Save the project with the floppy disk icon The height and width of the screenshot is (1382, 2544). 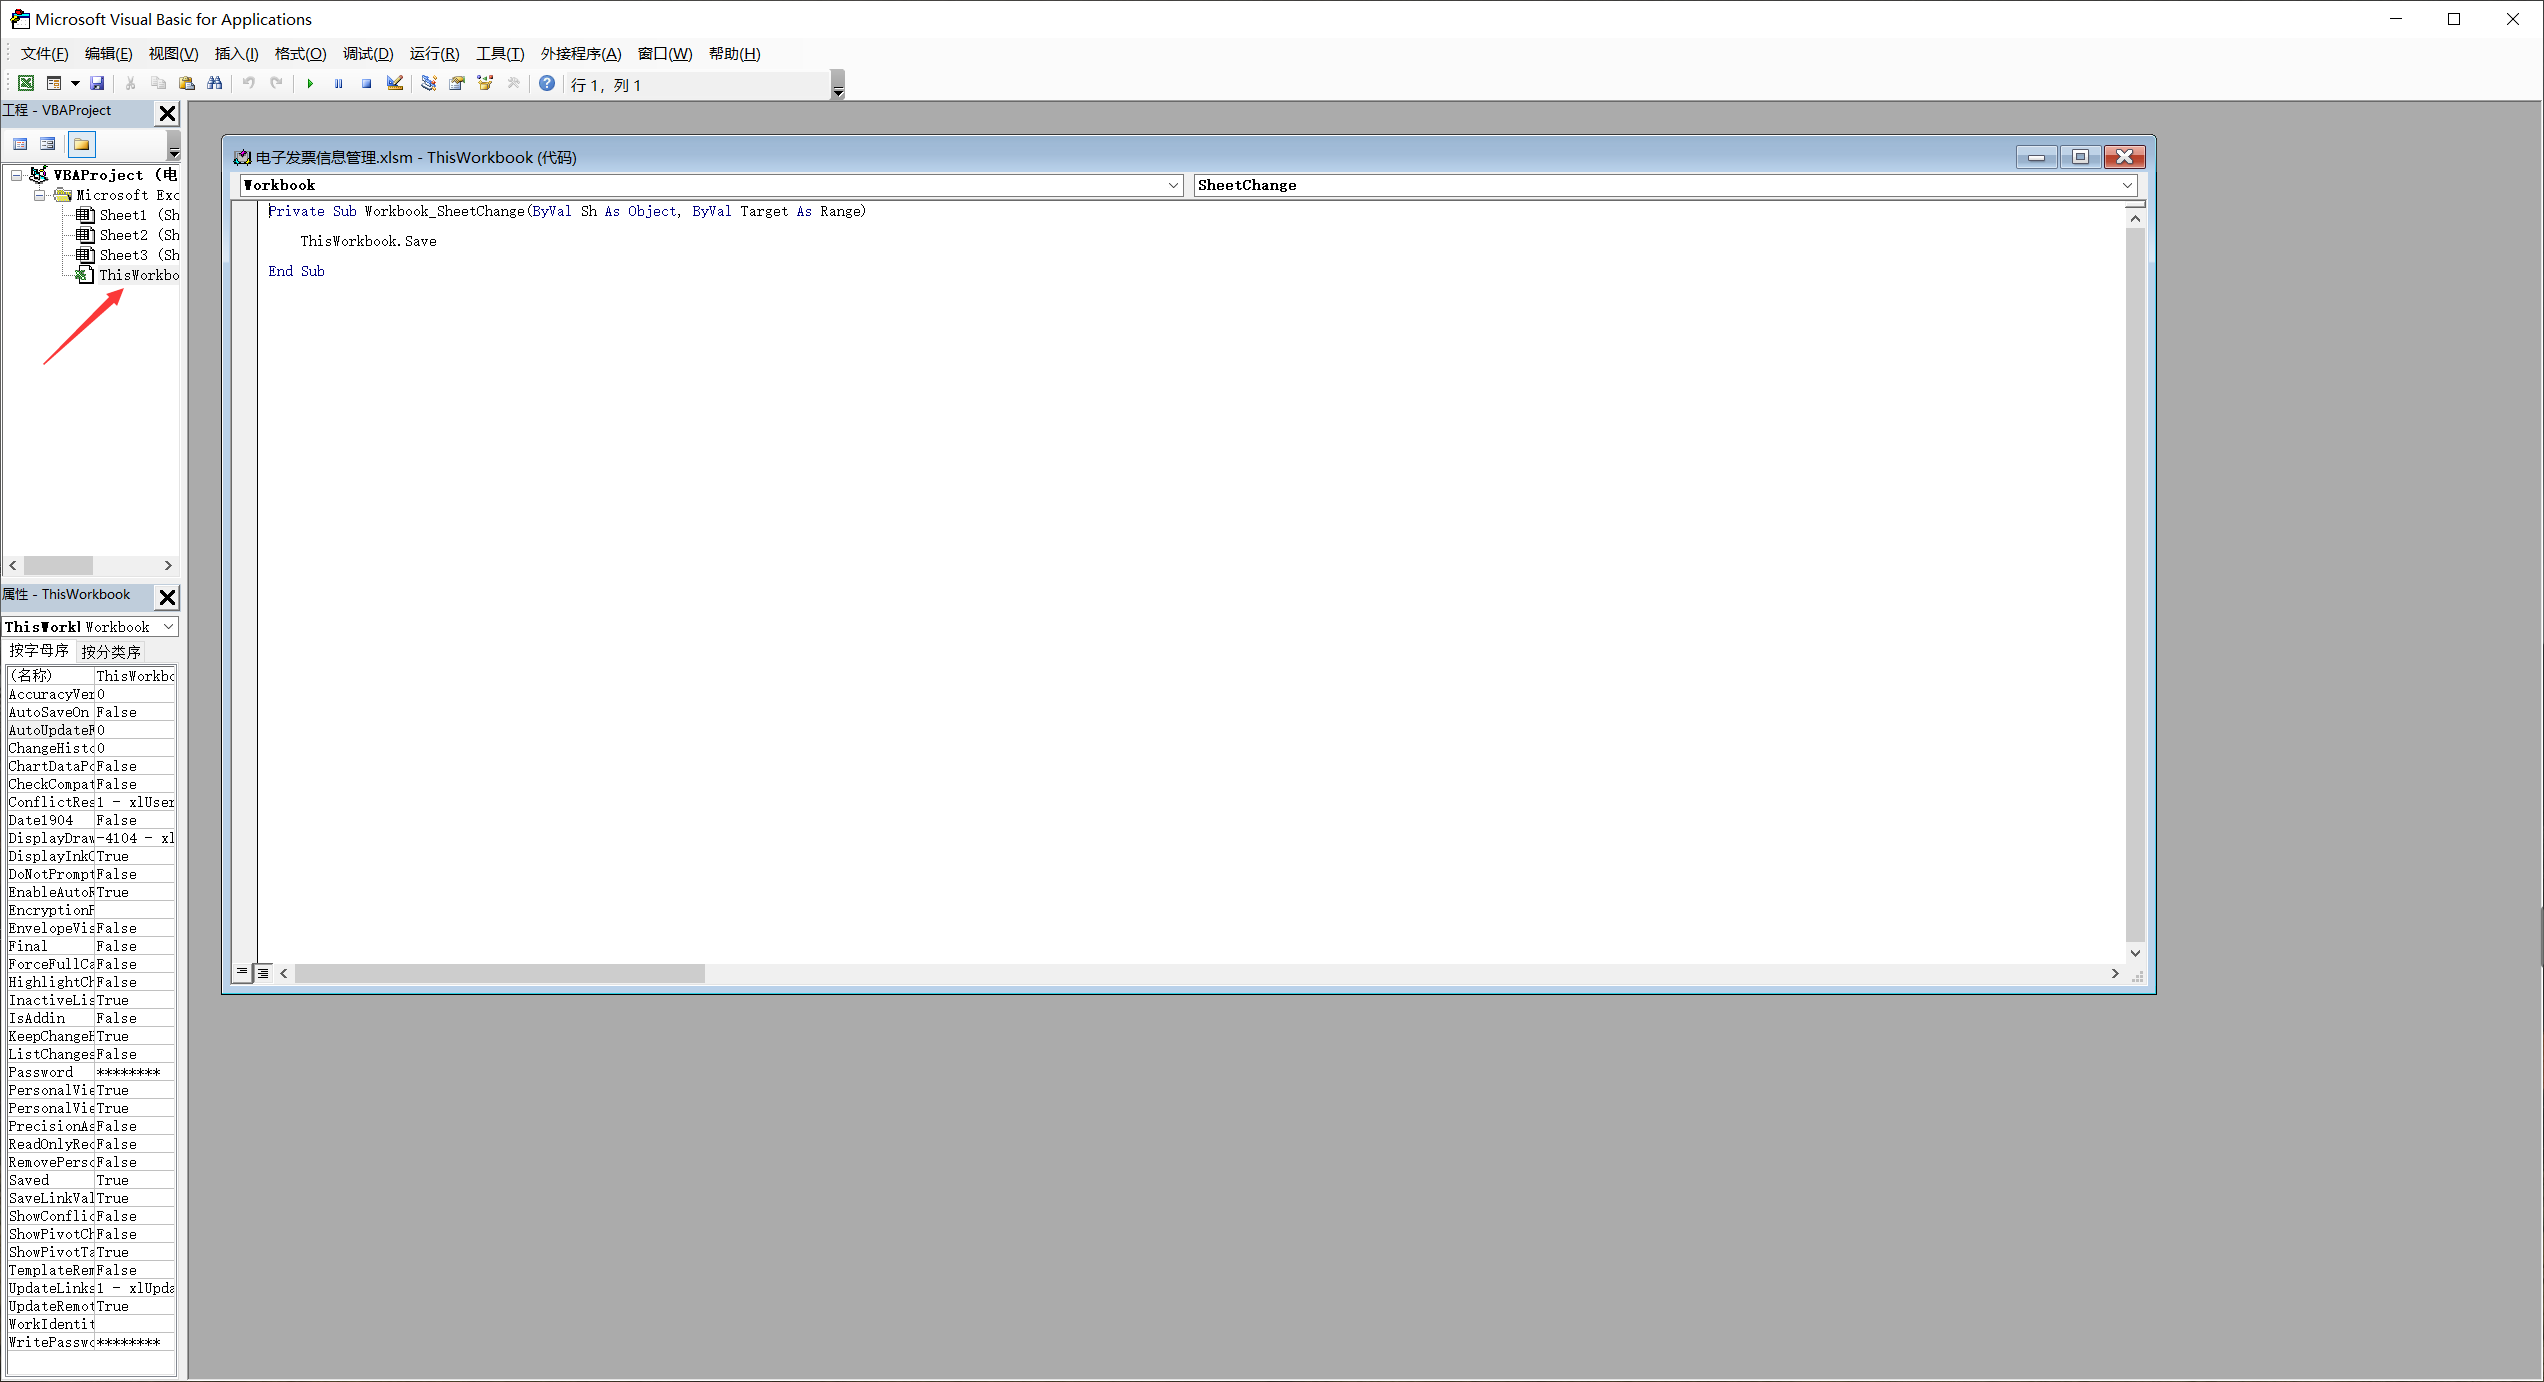tap(97, 84)
